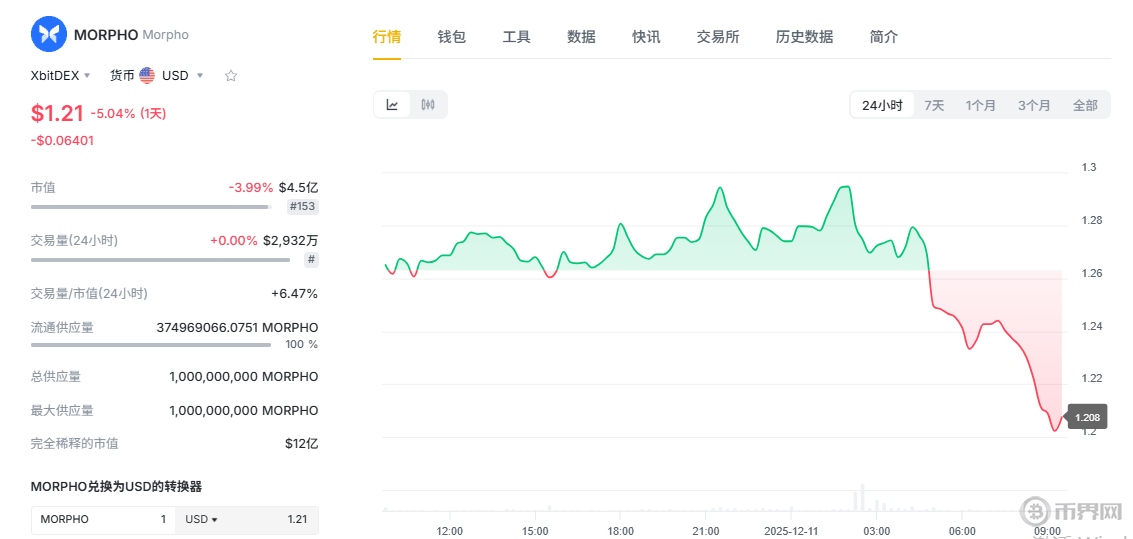Click the #153 market cap rank badge
Screen dimensions: 1133x539
click(x=302, y=207)
